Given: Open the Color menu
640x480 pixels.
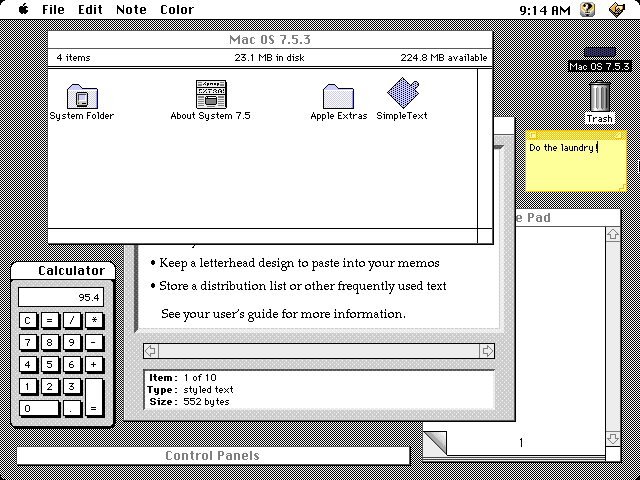Looking at the screenshot, I should tap(177, 9).
